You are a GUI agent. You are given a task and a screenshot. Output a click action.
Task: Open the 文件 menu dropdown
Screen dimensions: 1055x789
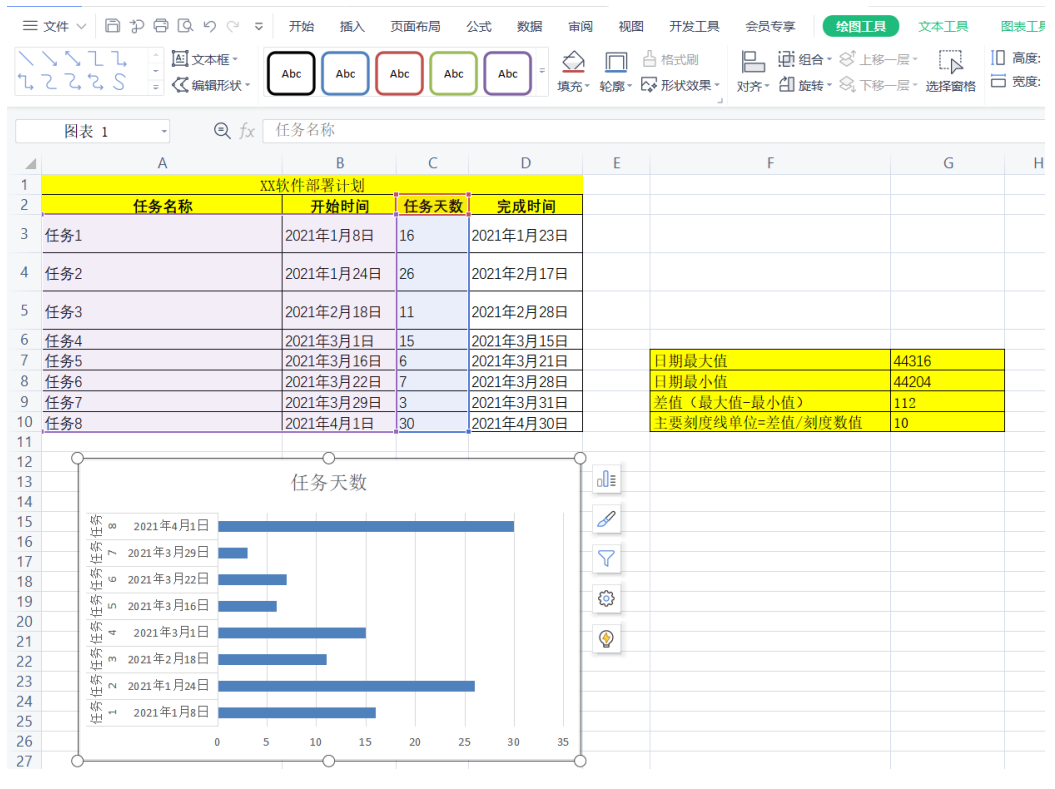[54, 26]
